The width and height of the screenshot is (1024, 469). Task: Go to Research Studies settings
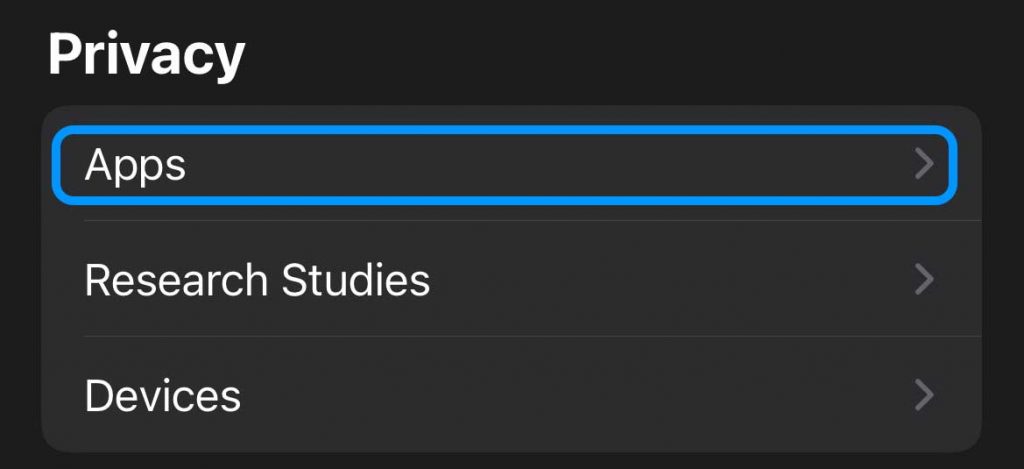(x=505, y=280)
